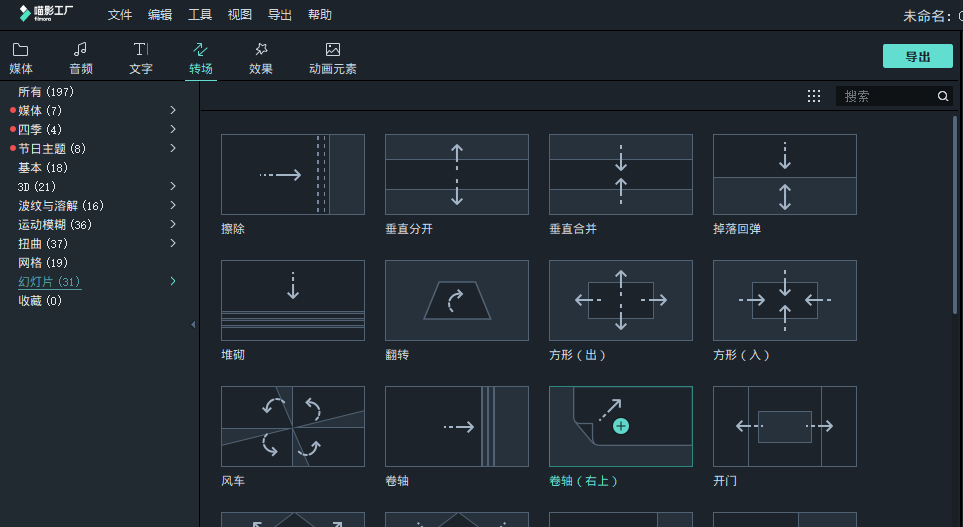The image size is (963, 527).
Task: Toggle the grid view dots icon
Action: click(x=814, y=96)
